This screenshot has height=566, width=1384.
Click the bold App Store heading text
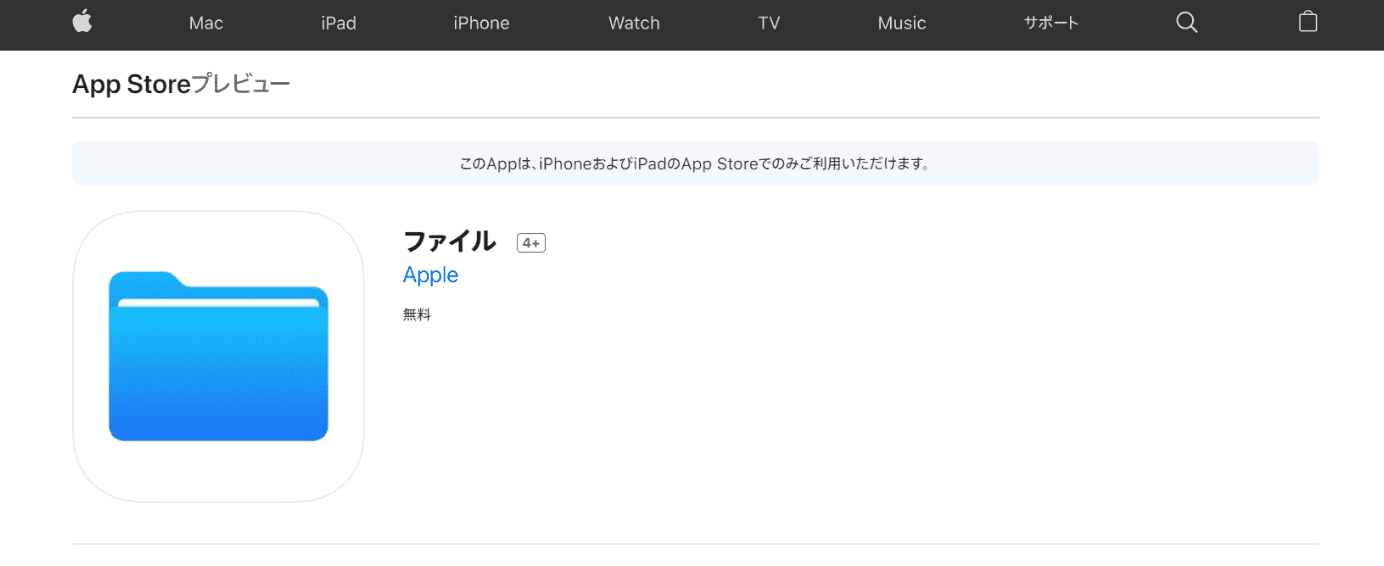click(x=131, y=85)
